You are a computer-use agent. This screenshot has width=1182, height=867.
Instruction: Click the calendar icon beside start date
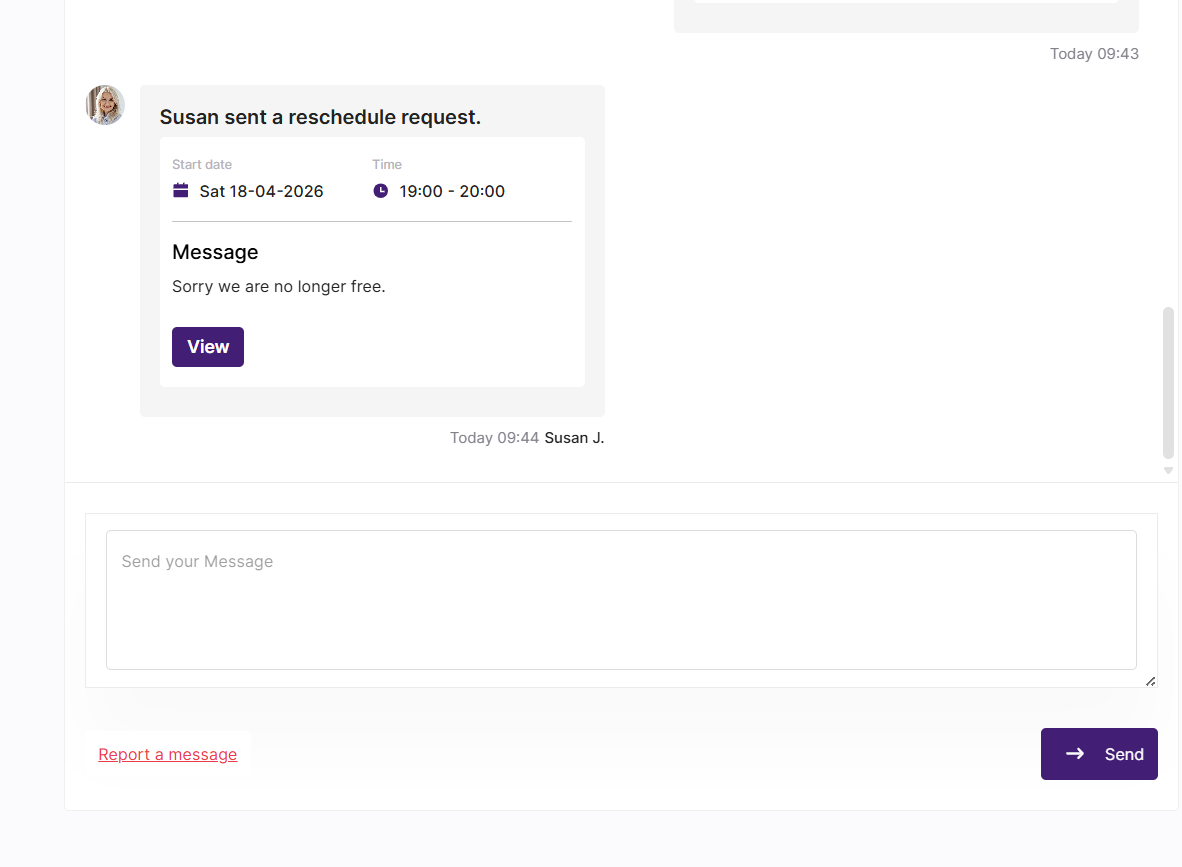pos(181,190)
